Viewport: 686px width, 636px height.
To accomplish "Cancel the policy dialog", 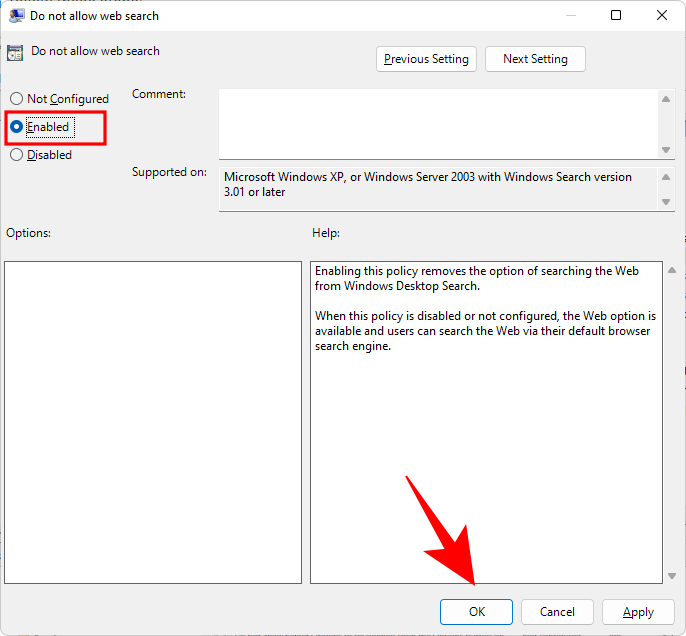I will coord(557,612).
